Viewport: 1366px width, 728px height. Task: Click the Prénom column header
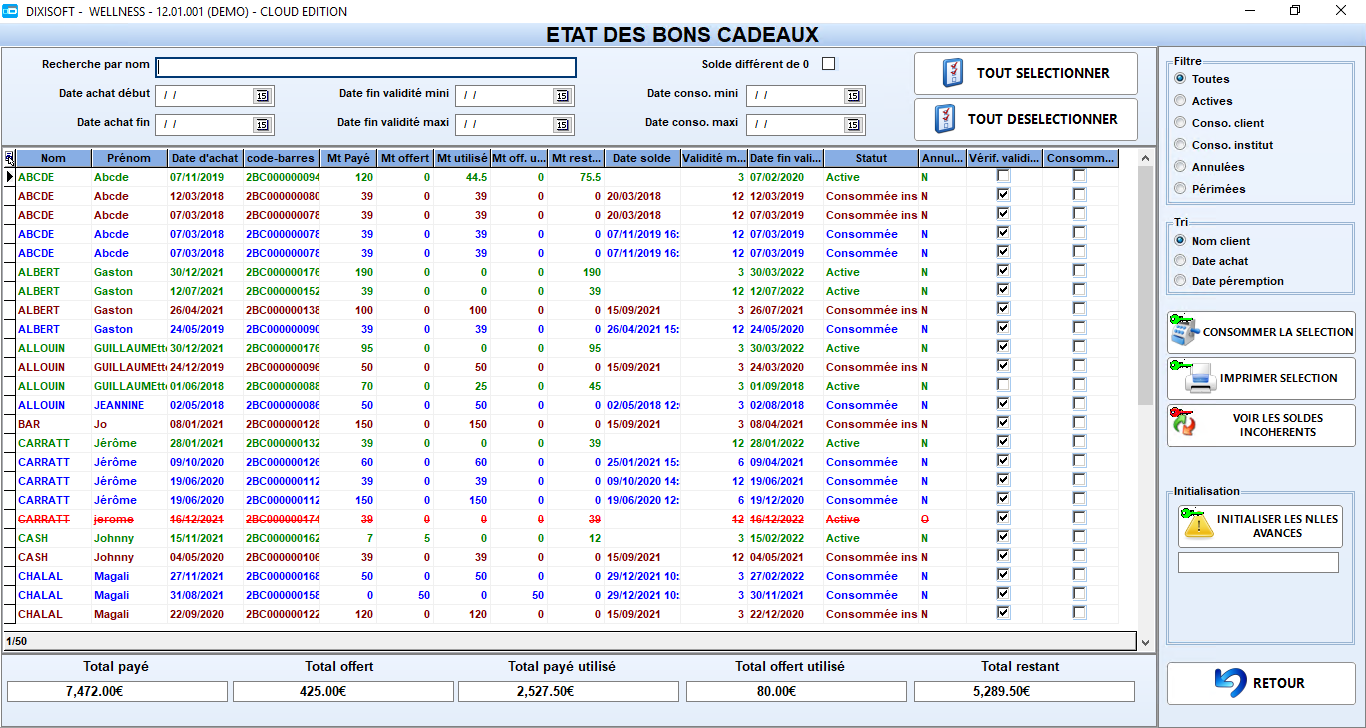[130, 158]
